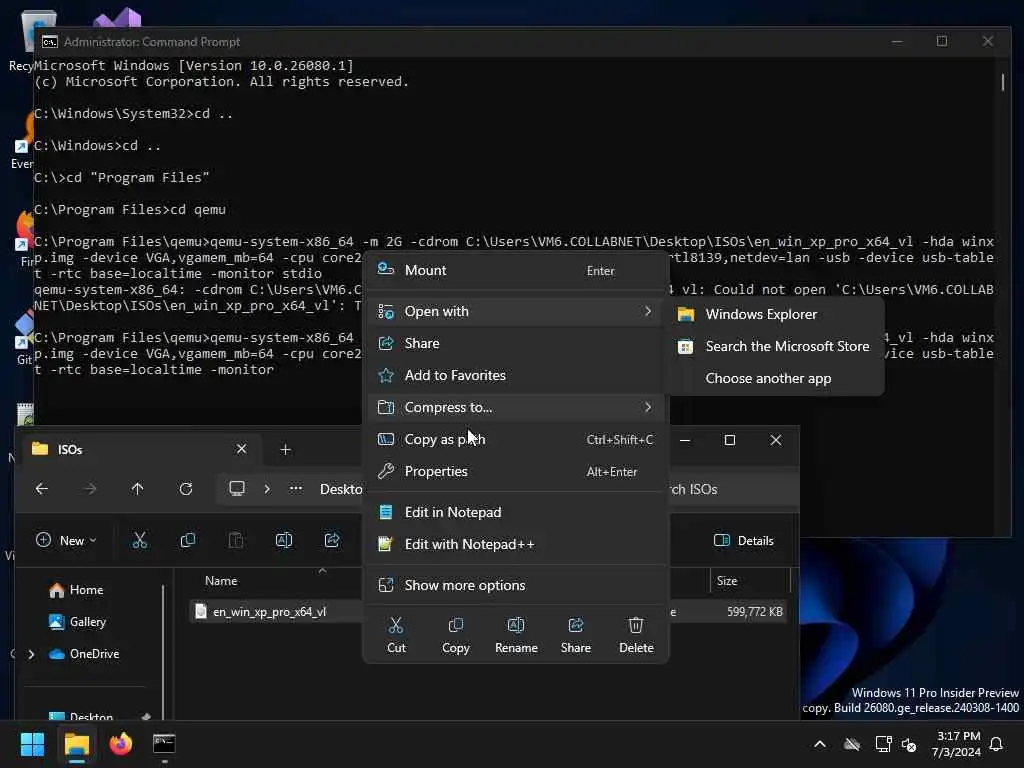Sort by the Size column header
This screenshot has width=1024, height=768.
[727, 581]
